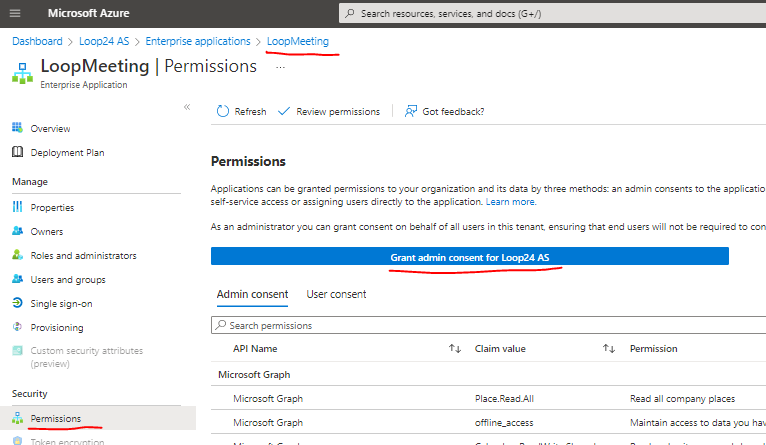
Task: Open the Provisioning blade
Action: (57, 328)
